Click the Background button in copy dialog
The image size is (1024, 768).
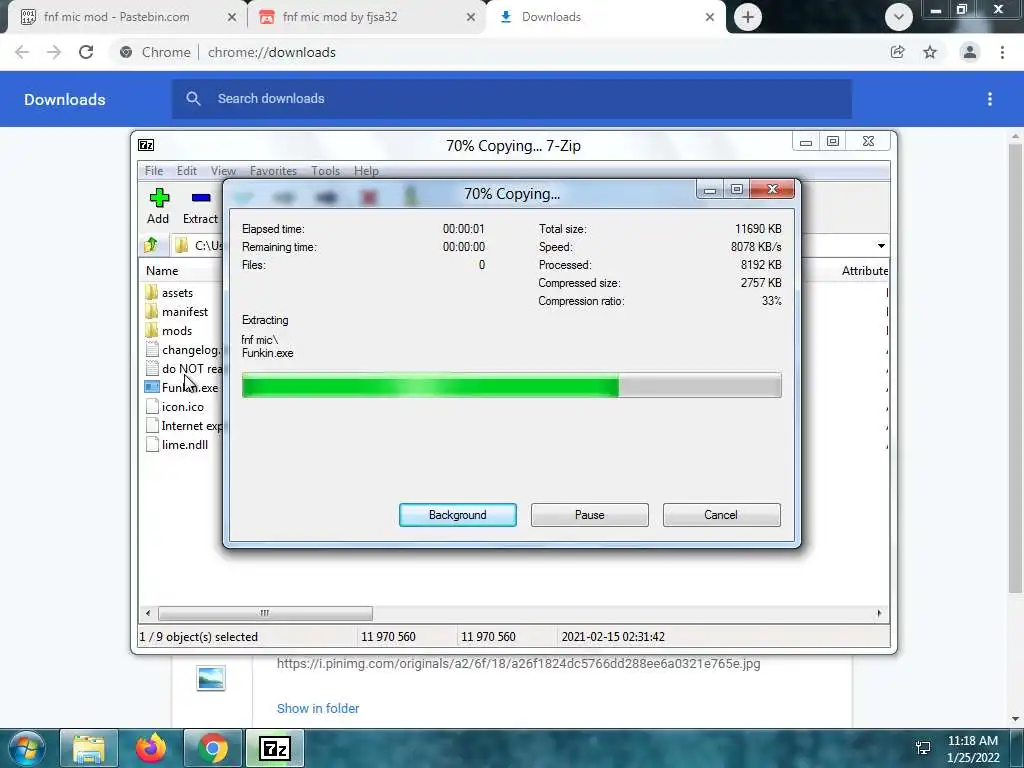458,515
